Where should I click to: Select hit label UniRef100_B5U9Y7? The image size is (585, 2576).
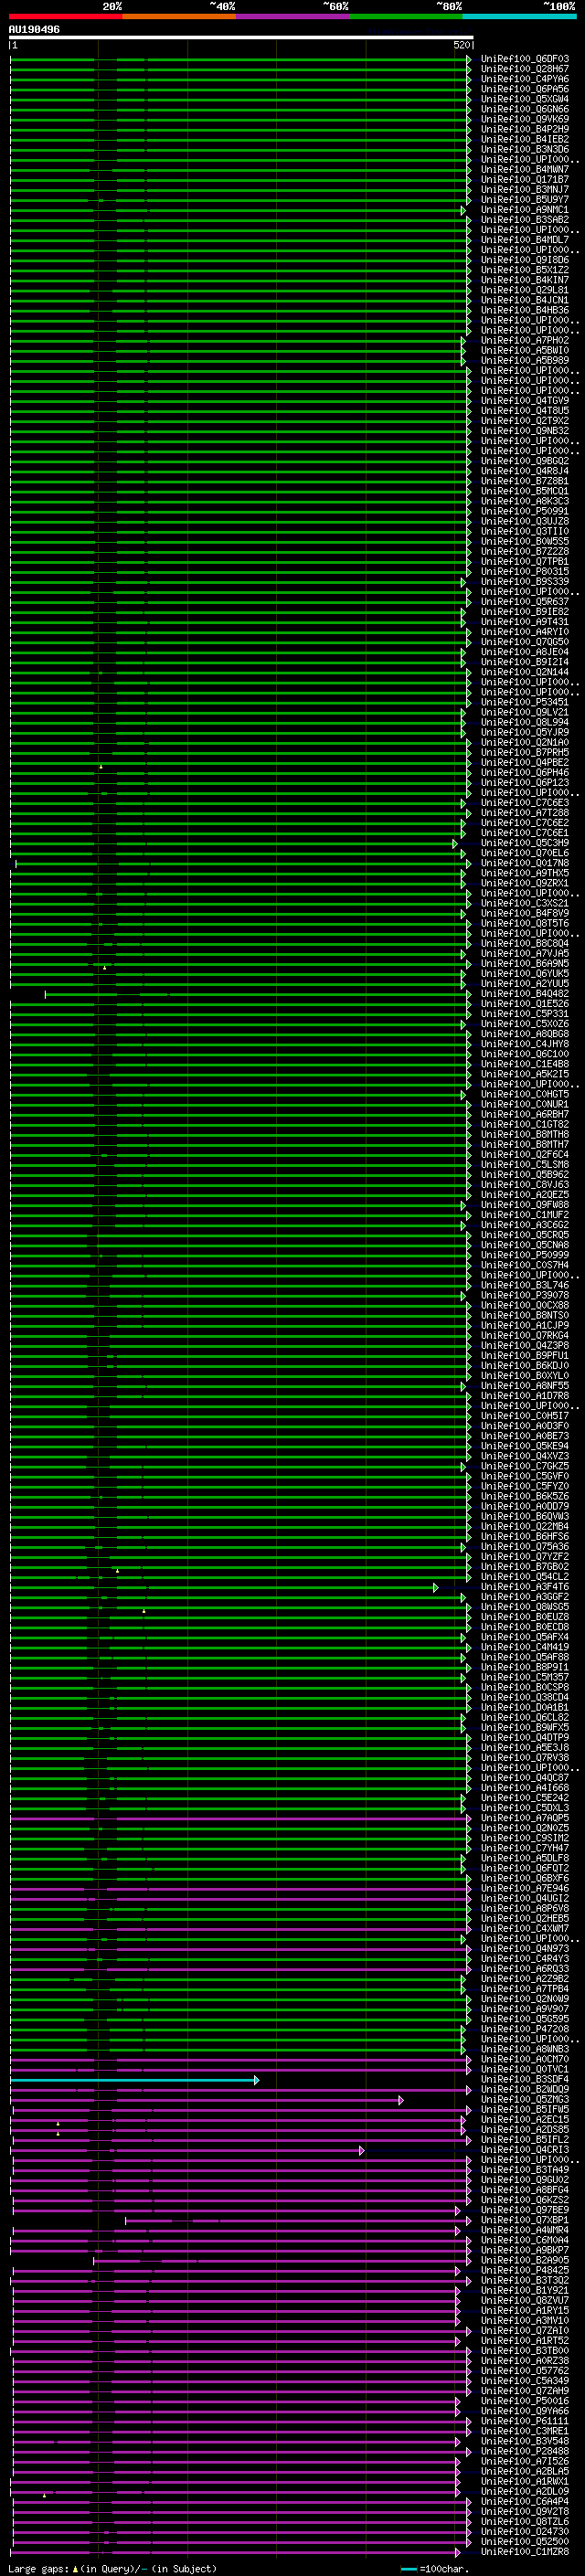coord(525,200)
